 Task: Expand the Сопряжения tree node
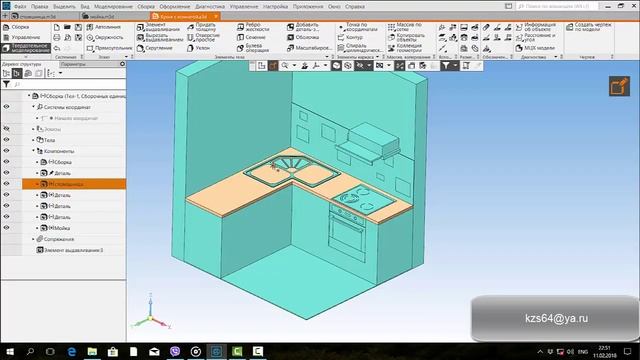[33, 239]
